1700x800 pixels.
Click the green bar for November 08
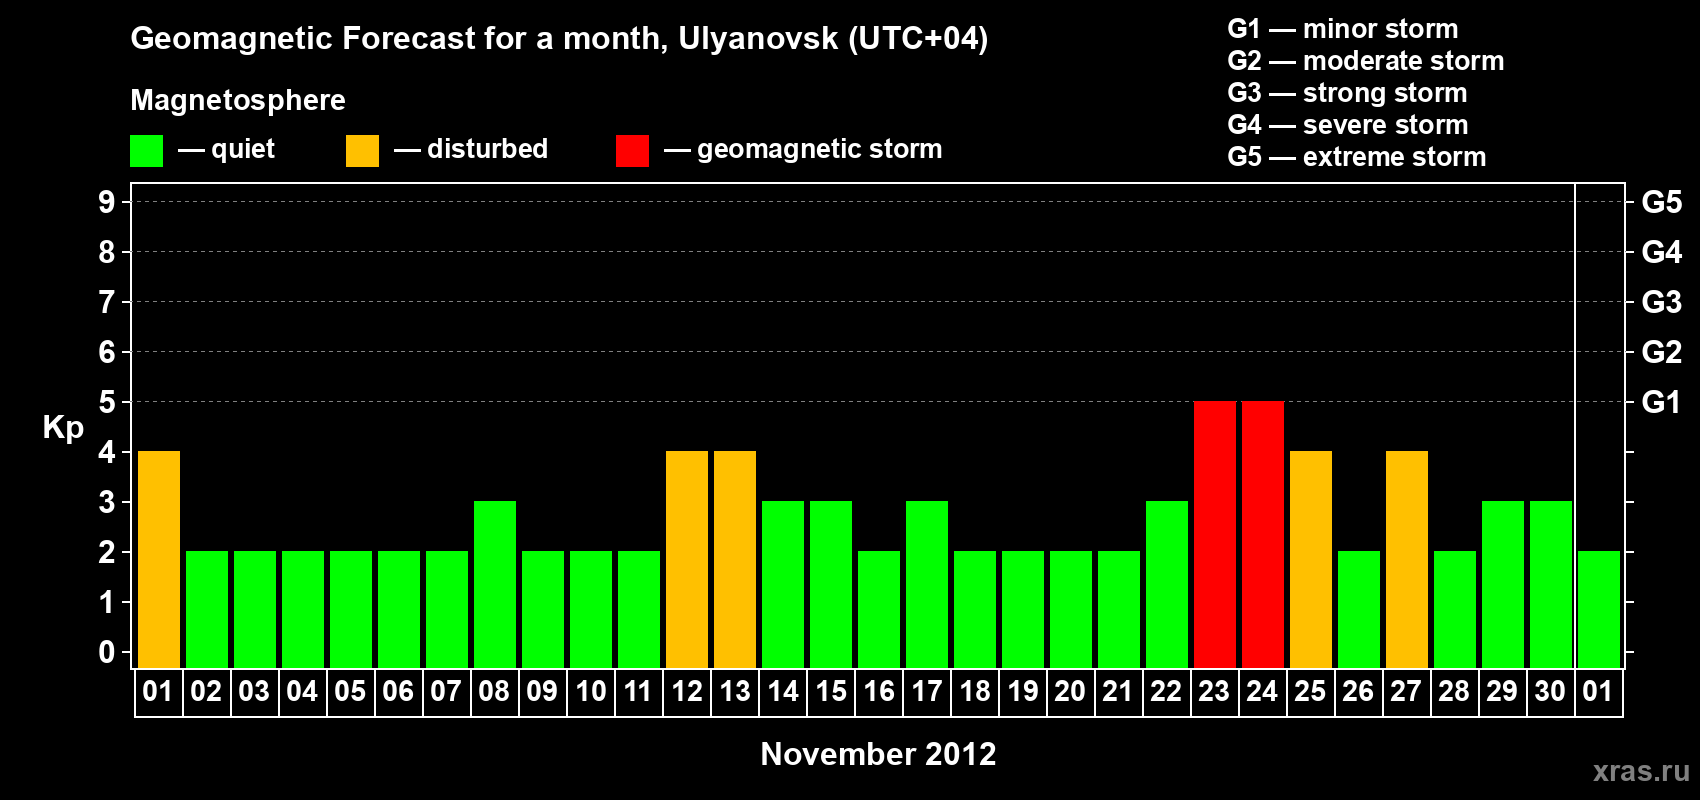click(x=495, y=584)
